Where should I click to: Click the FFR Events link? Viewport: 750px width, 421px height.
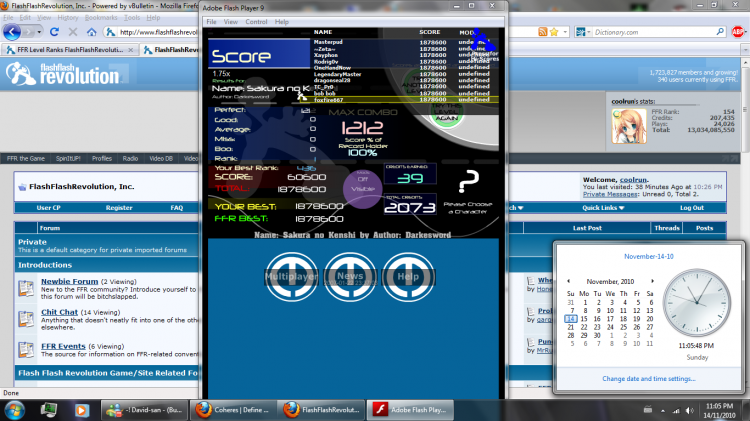[x=63, y=346]
